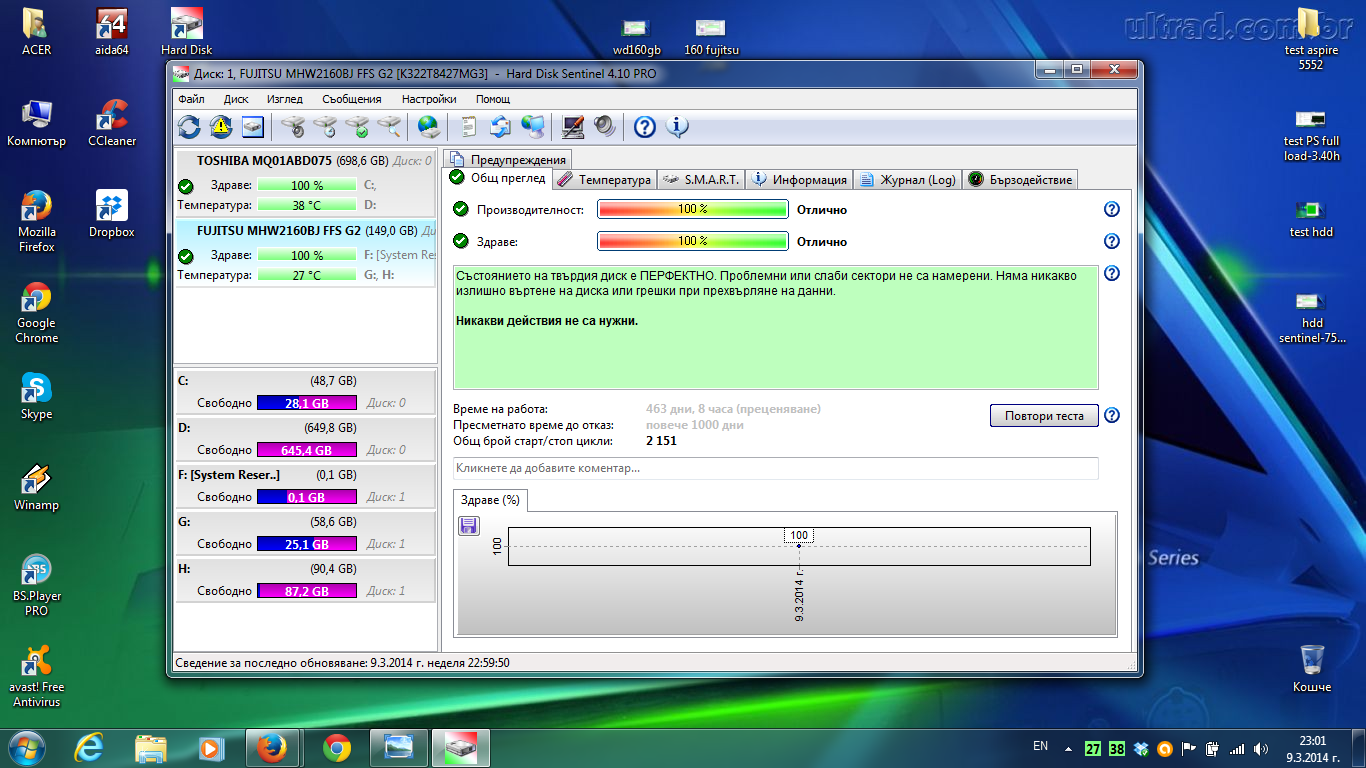The height and width of the screenshot is (768, 1366).
Task: Click the monitor with pen toolbar icon
Action: (573, 126)
